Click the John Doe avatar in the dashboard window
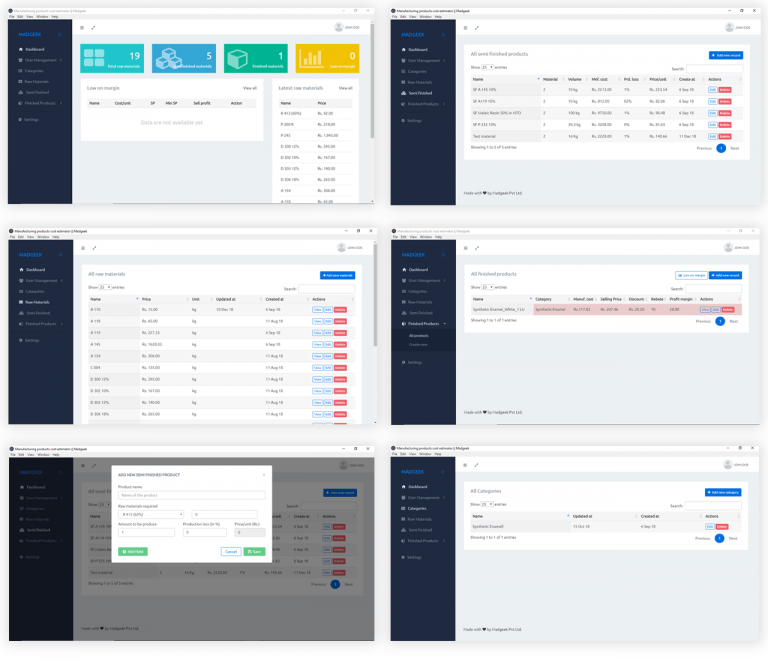 [x=339, y=27]
